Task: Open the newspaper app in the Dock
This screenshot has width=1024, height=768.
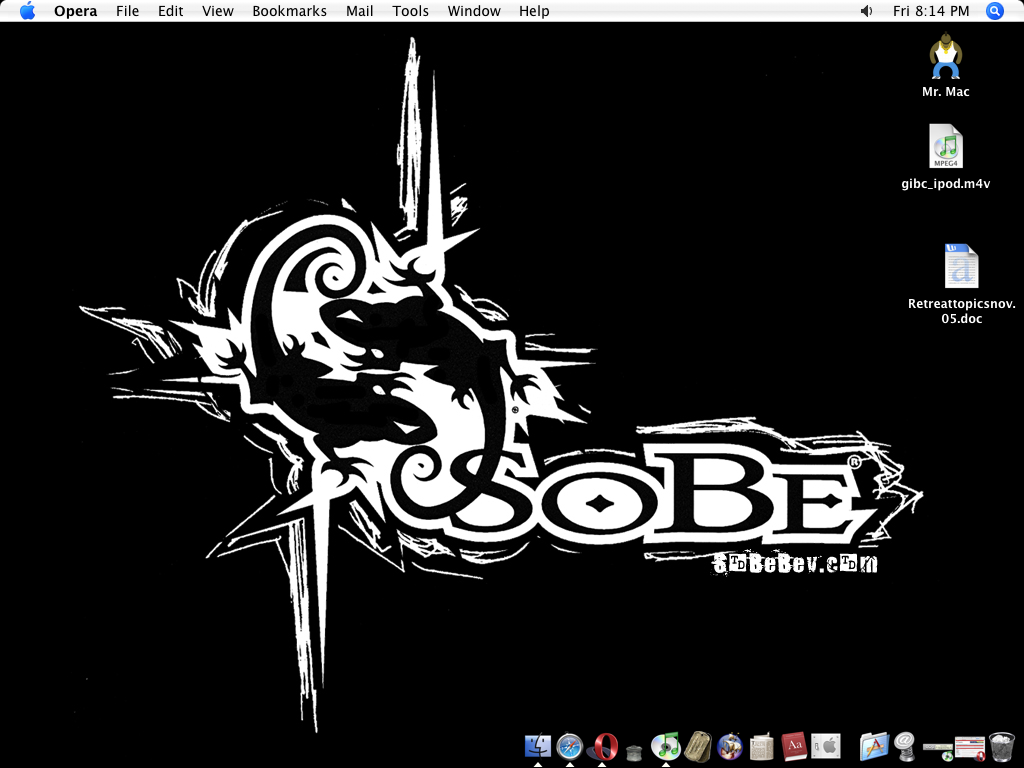Action: (x=761, y=746)
